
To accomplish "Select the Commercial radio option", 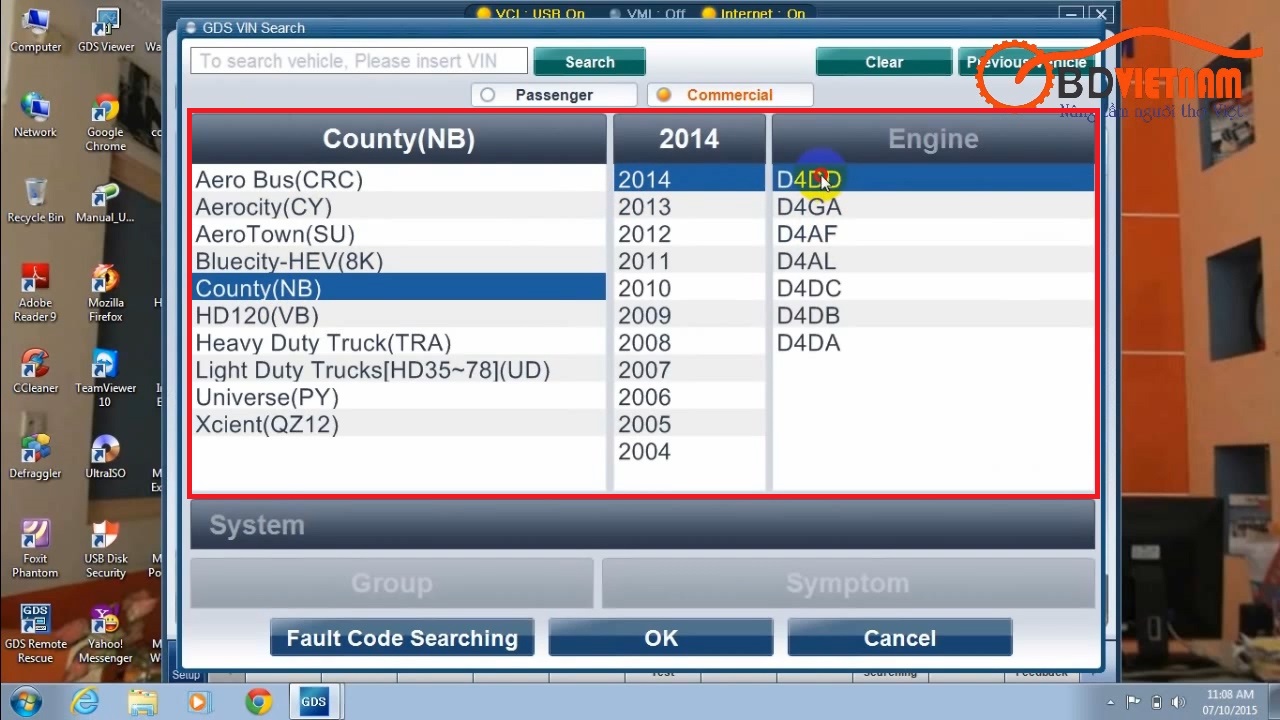I will [x=730, y=95].
